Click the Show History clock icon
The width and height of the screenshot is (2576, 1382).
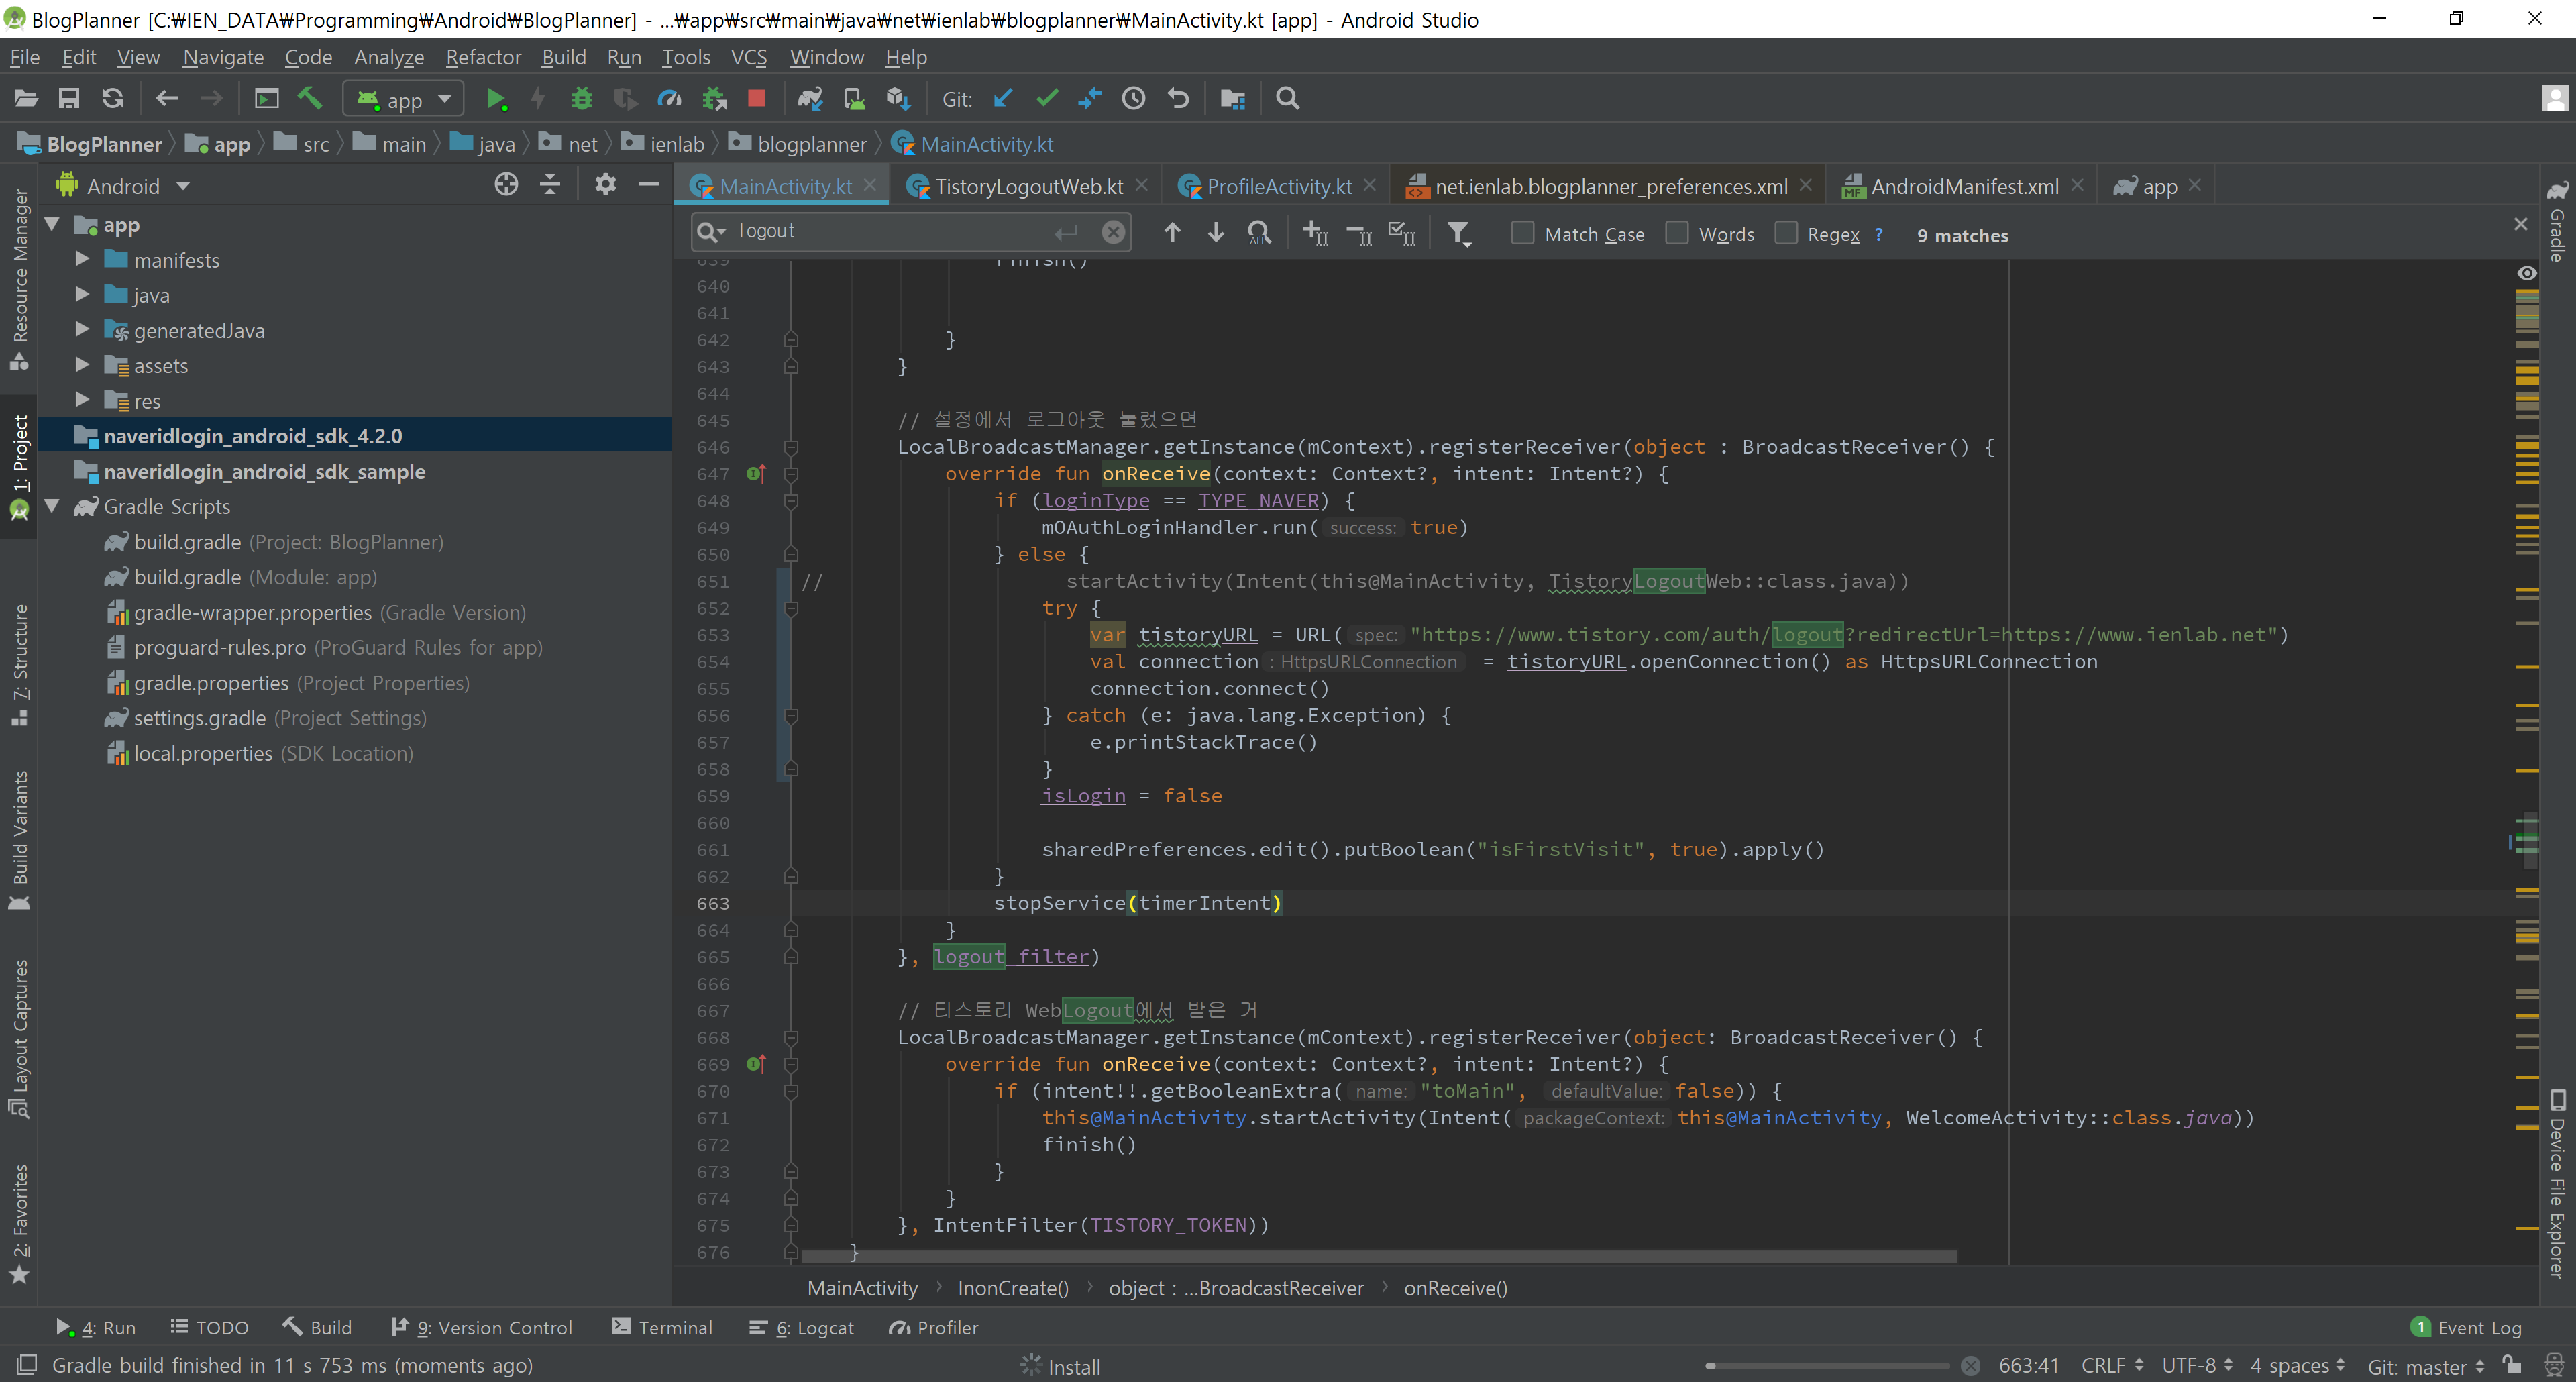(1133, 99)
